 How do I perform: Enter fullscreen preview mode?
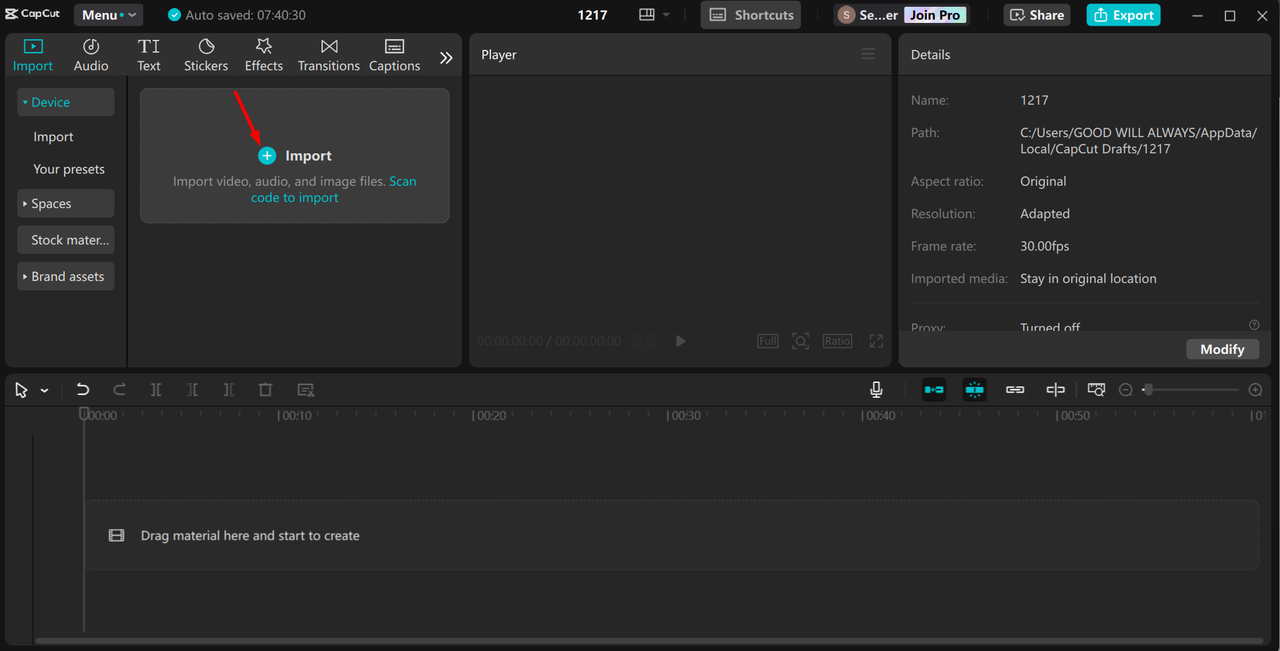pyautogui.click(x=876, y=341)
